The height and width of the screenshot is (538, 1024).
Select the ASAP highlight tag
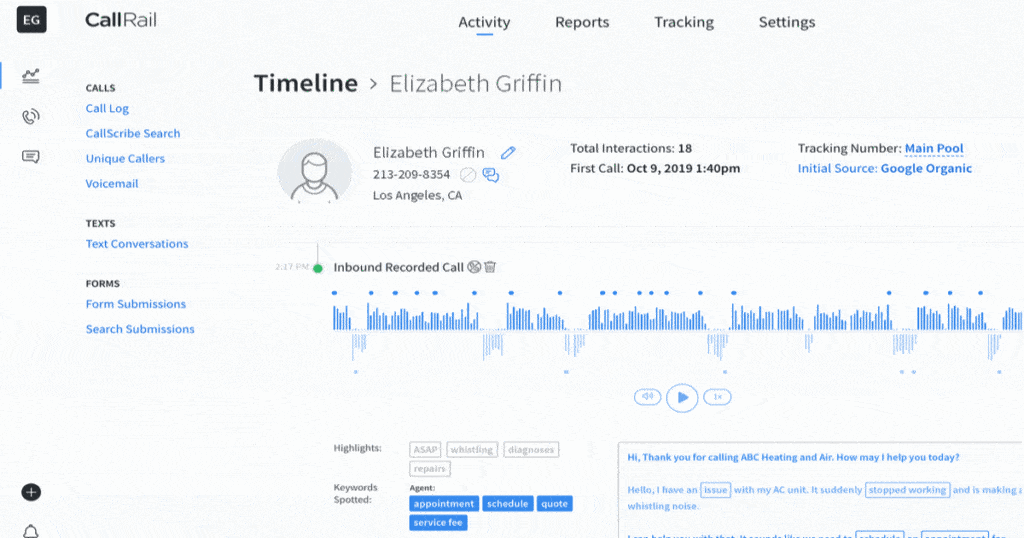coord(425,450)
